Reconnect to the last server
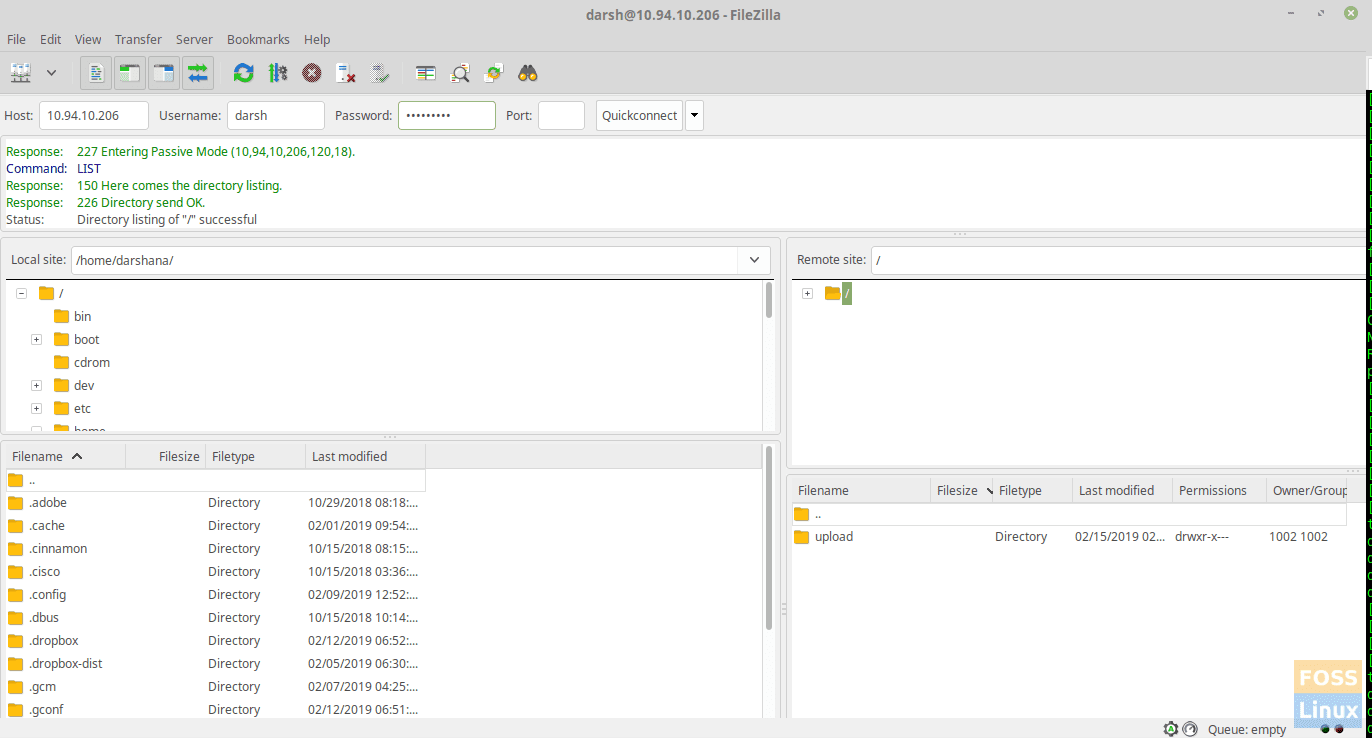The image size is (1372, 738). tap(380, 73)
